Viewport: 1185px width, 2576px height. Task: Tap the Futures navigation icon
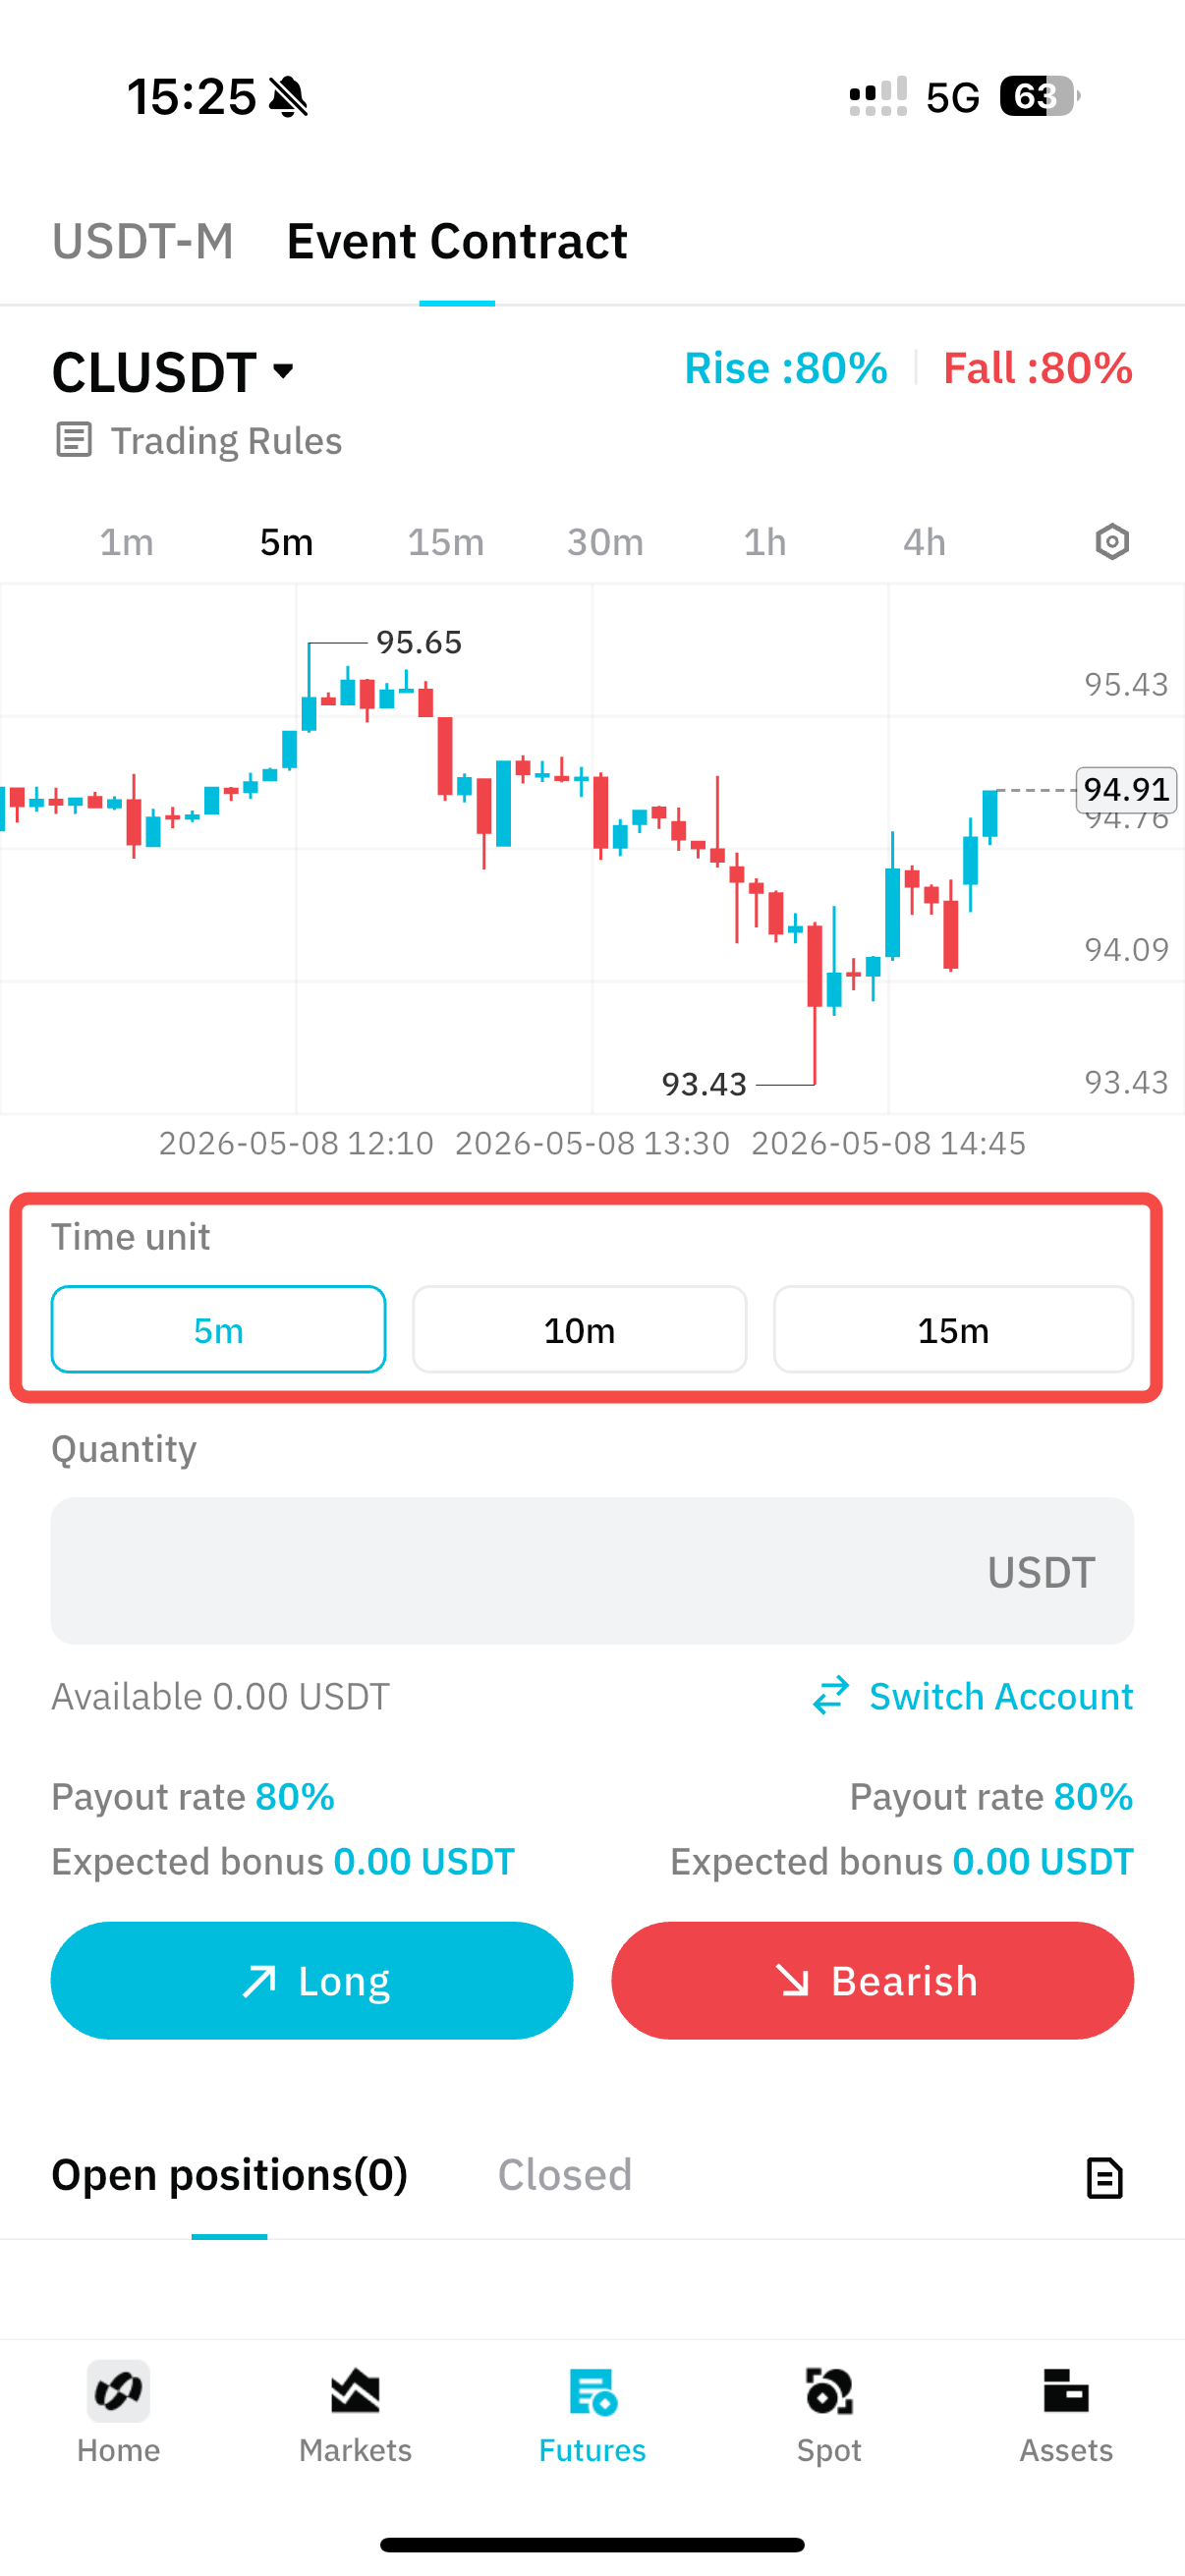(592, 2392)
